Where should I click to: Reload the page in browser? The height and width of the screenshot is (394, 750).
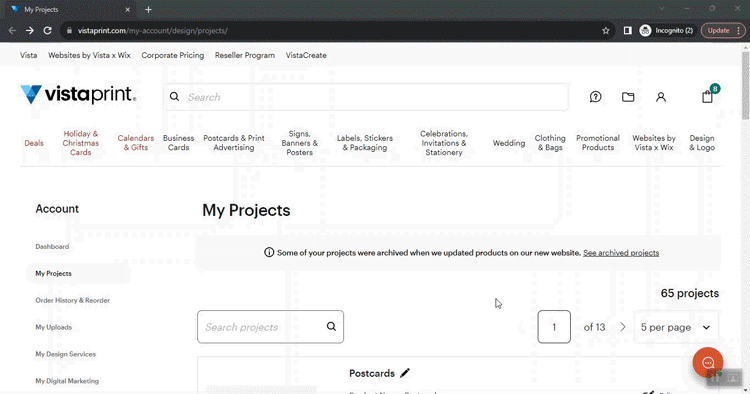pos(47,31)
